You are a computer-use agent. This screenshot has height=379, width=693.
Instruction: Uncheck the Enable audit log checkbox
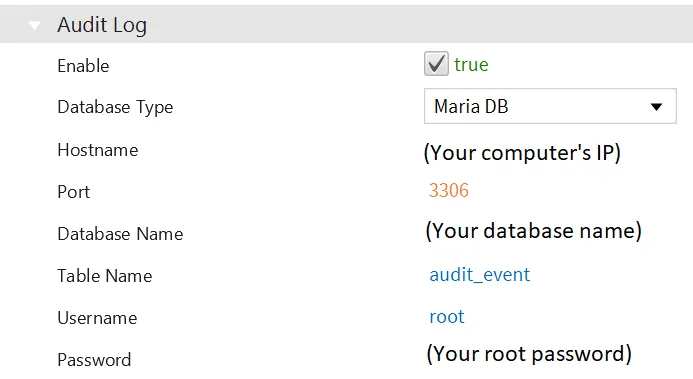coord(436,64)
